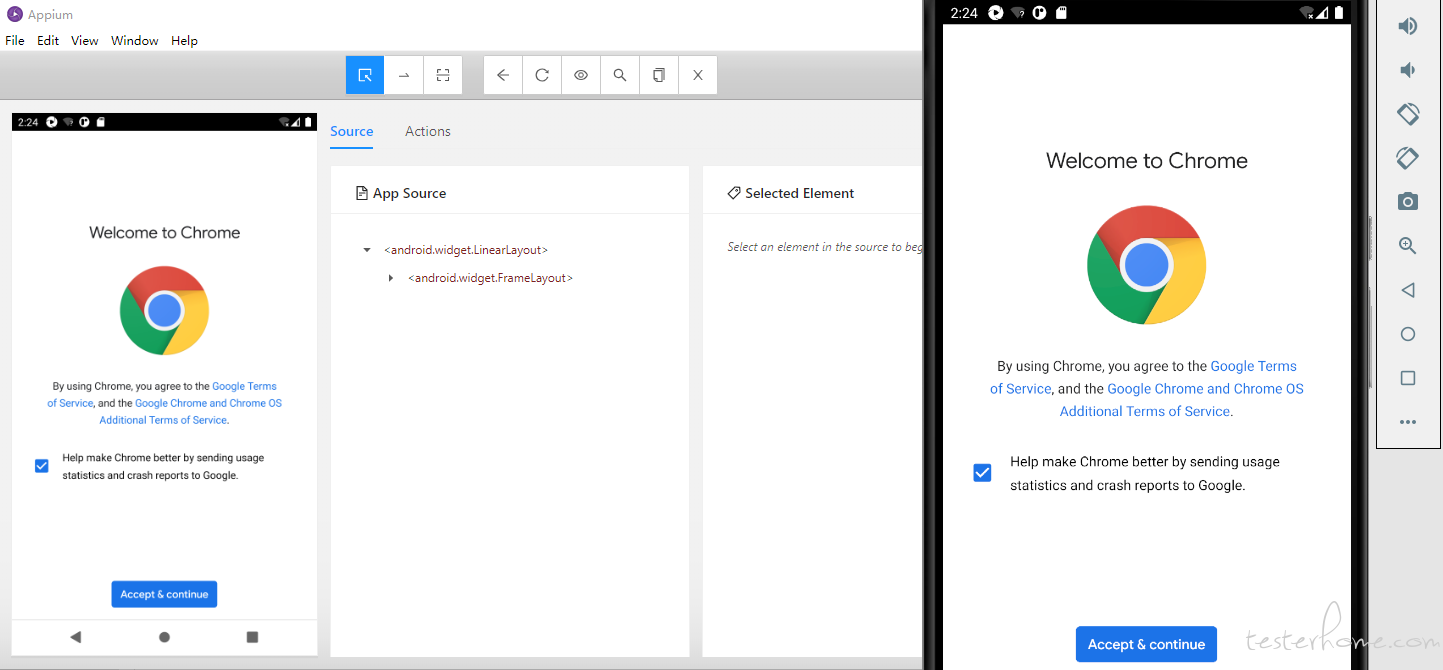Click Chrome logo in Appium screenshot
1443x670 pixels.
pyautogui.click(x=164, y=310)
